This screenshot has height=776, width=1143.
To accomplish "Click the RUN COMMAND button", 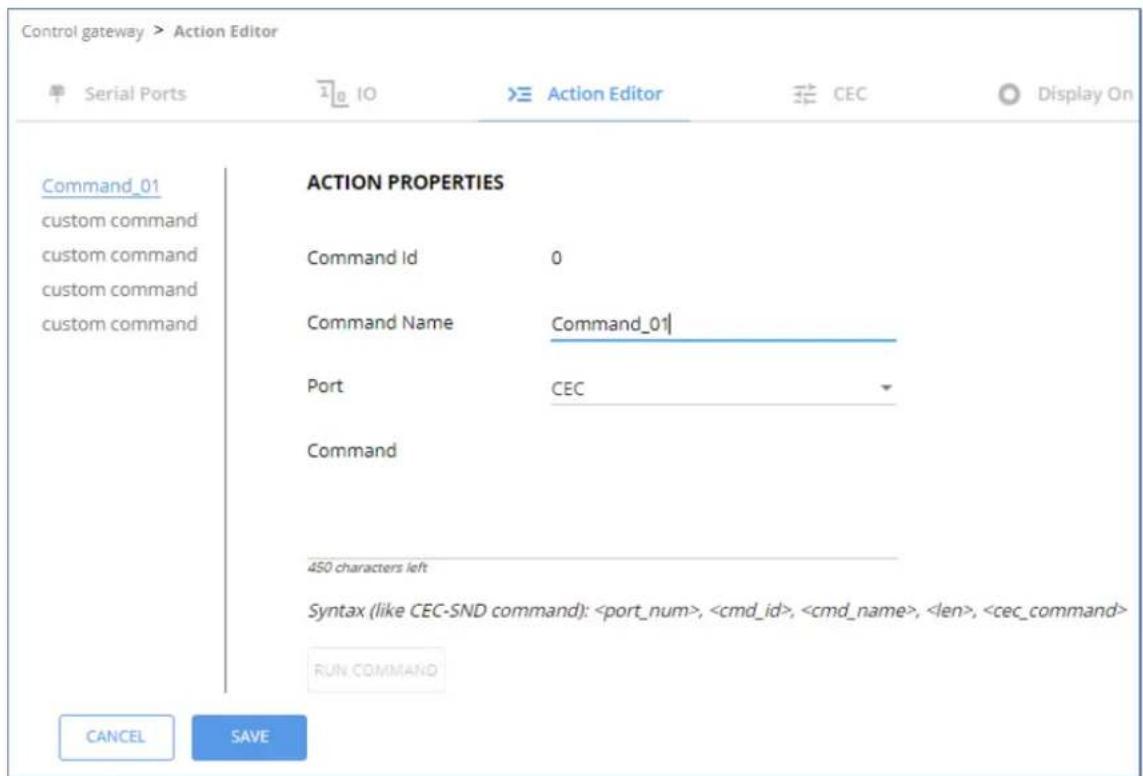I will (x=376, y=670).
